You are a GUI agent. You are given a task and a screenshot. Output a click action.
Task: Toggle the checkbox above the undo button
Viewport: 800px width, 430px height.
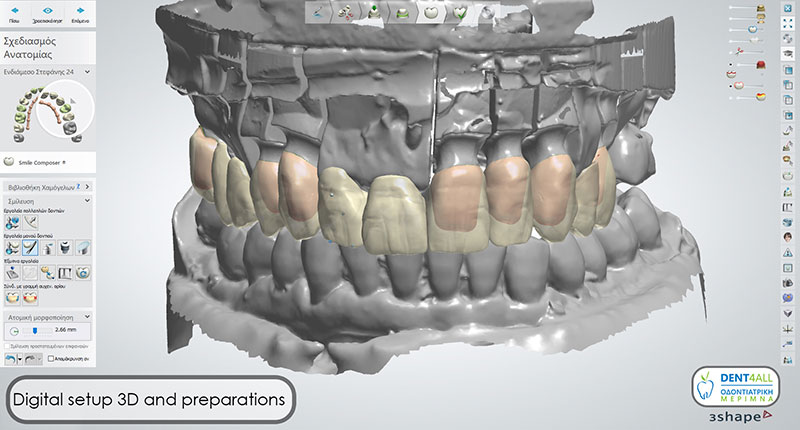(7, 346)
